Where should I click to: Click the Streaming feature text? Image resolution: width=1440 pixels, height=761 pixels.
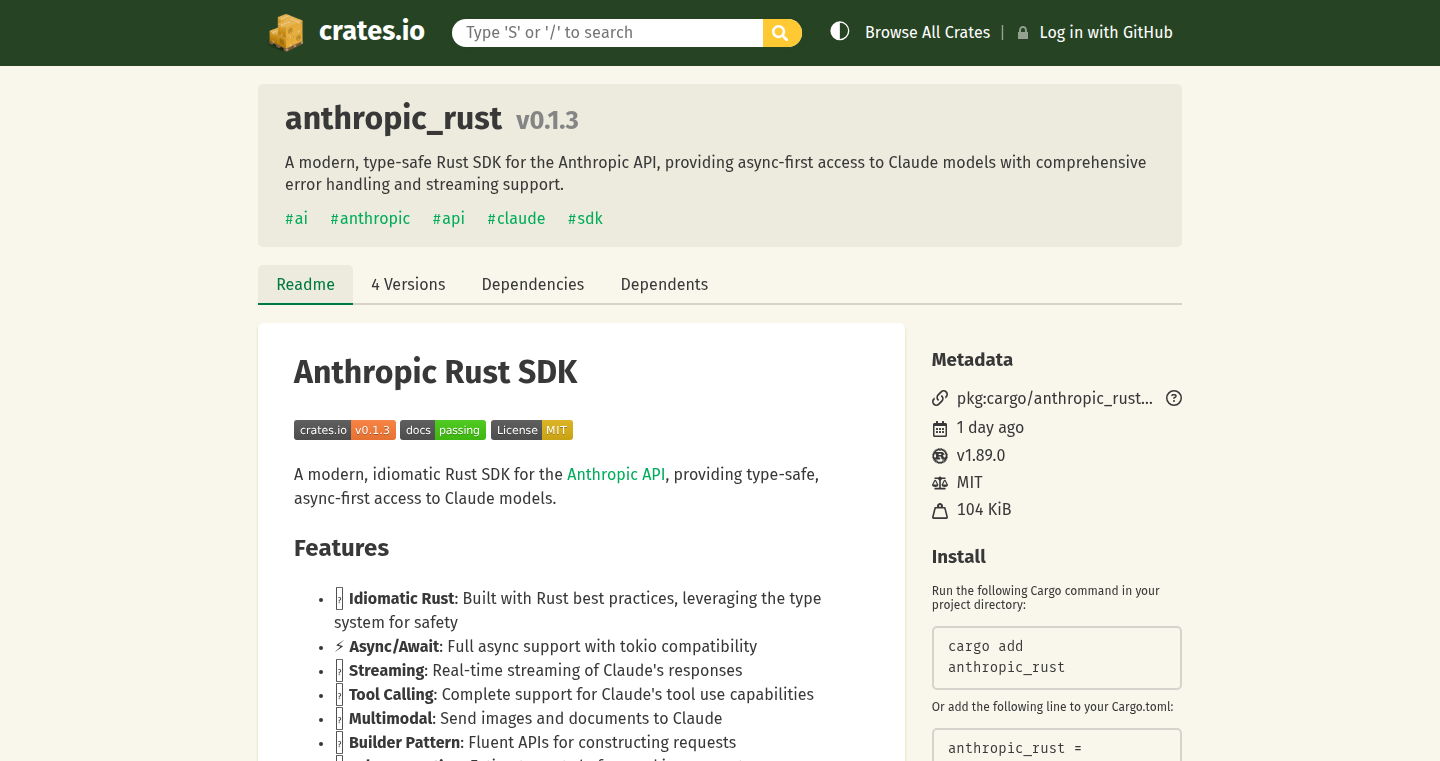click(386, 670)
